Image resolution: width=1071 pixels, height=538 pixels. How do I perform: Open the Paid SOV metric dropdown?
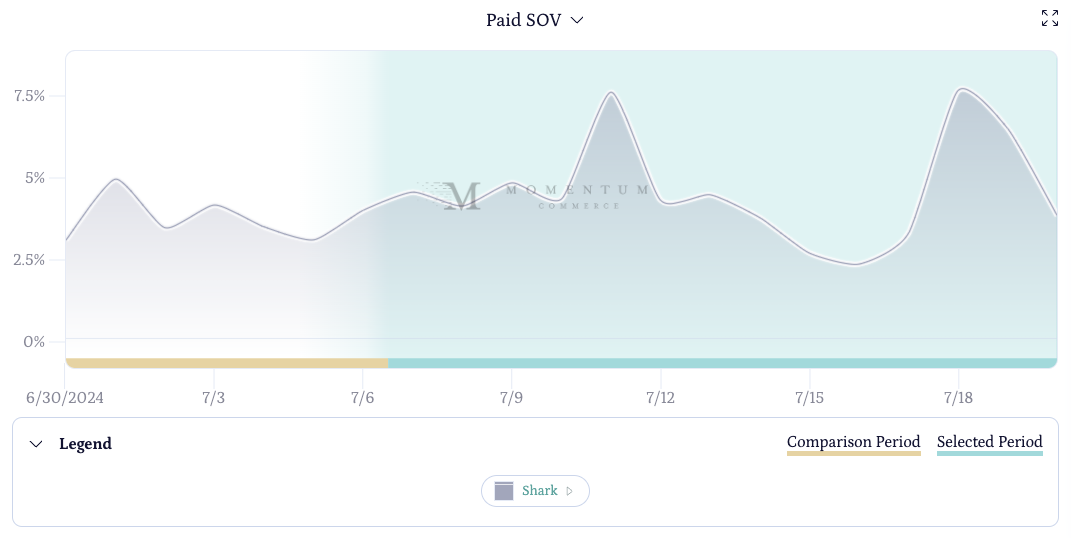click(x=523, y=20)
